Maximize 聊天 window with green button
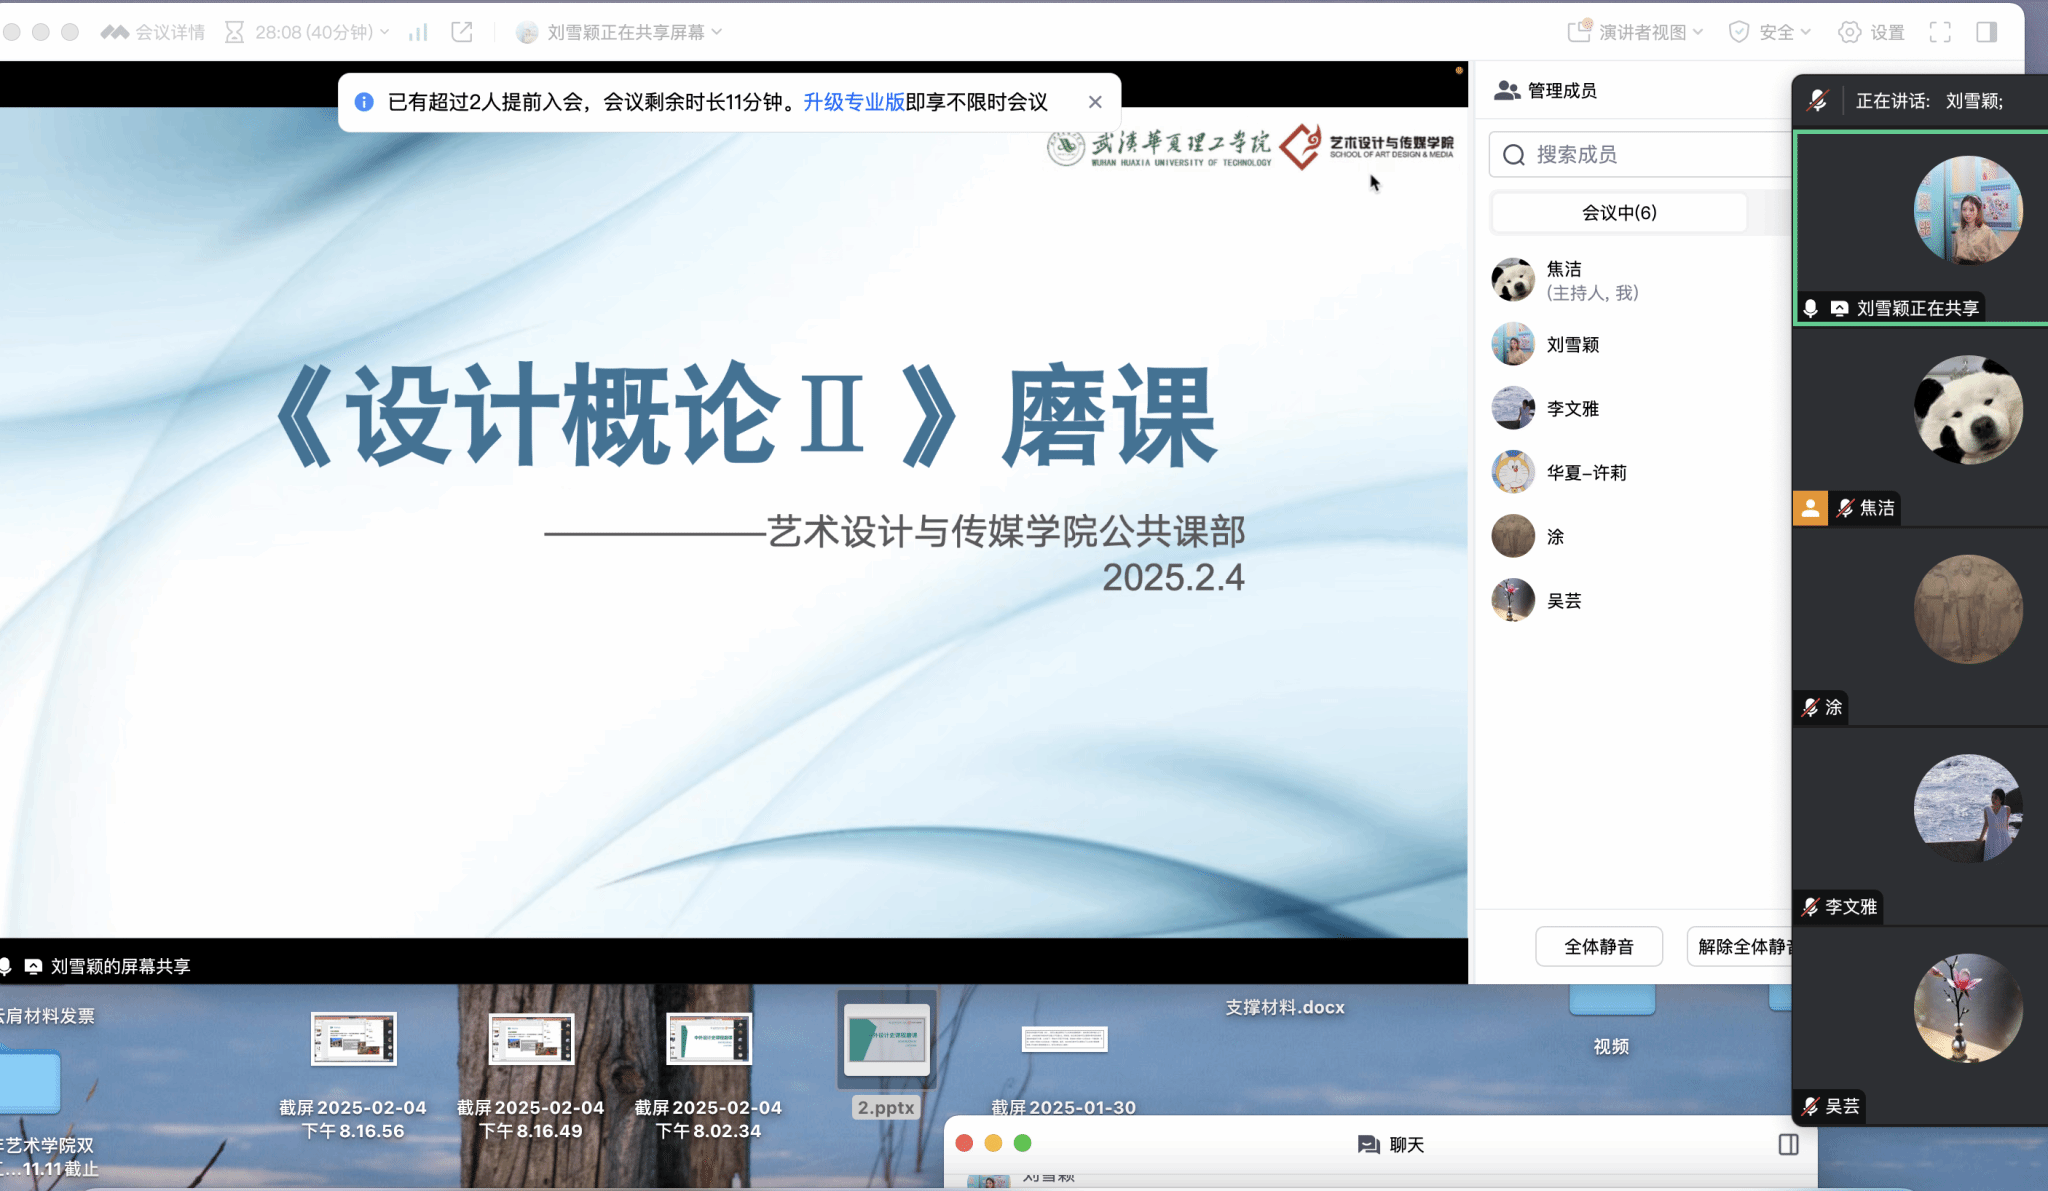This screenshot has width=2048, height=1191. point(1022,1143)
